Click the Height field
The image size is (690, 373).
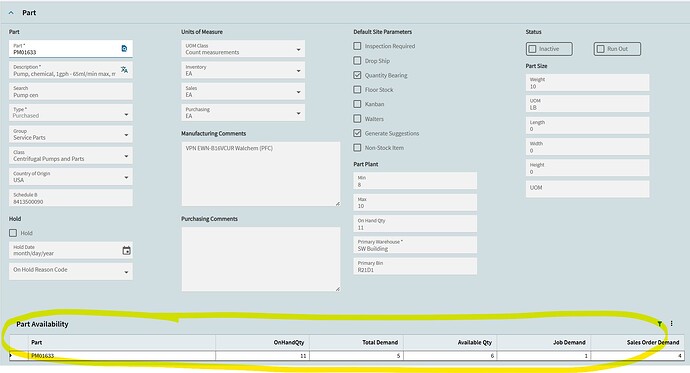point(587,168)
